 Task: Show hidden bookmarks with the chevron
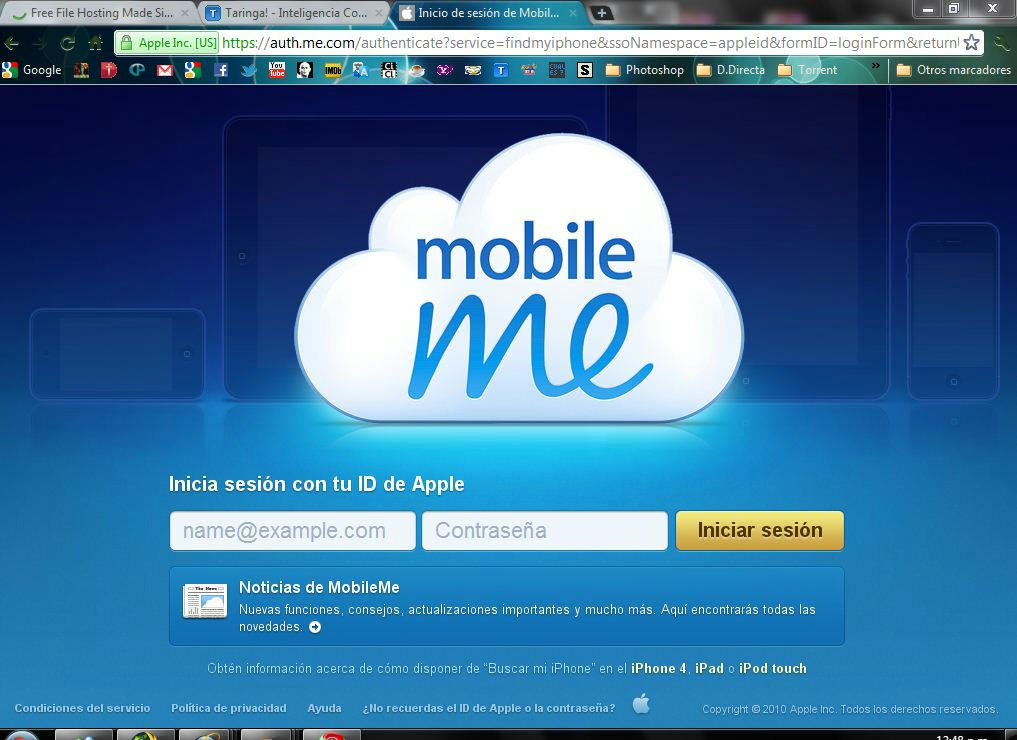tap(876, 66)
